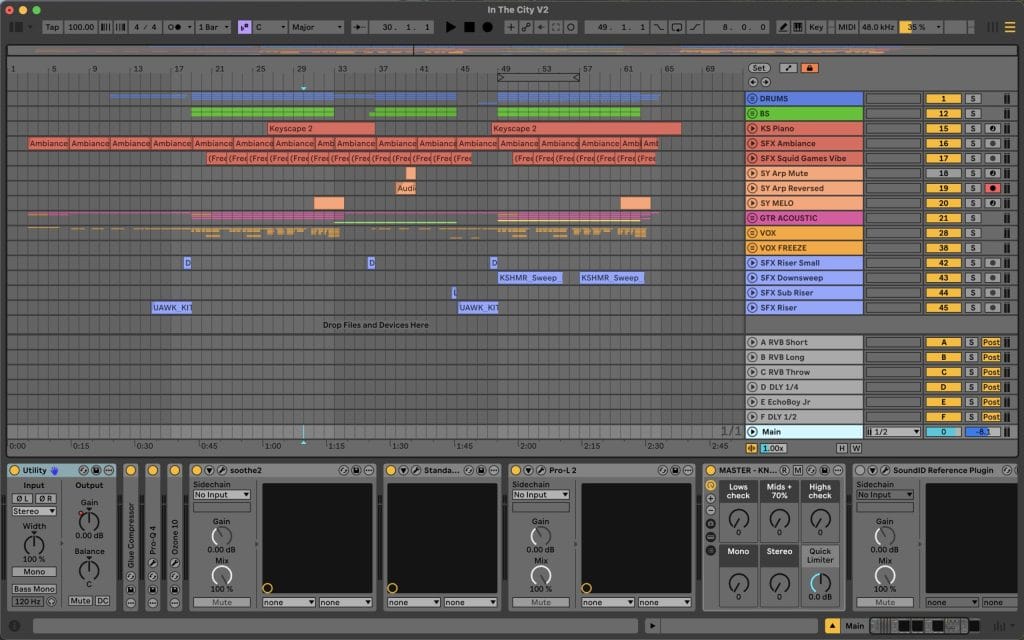Click the Key mapping mode button
Image resolution: width=1024 pixels, height=640 pixels.
click(x=817, y=27)
